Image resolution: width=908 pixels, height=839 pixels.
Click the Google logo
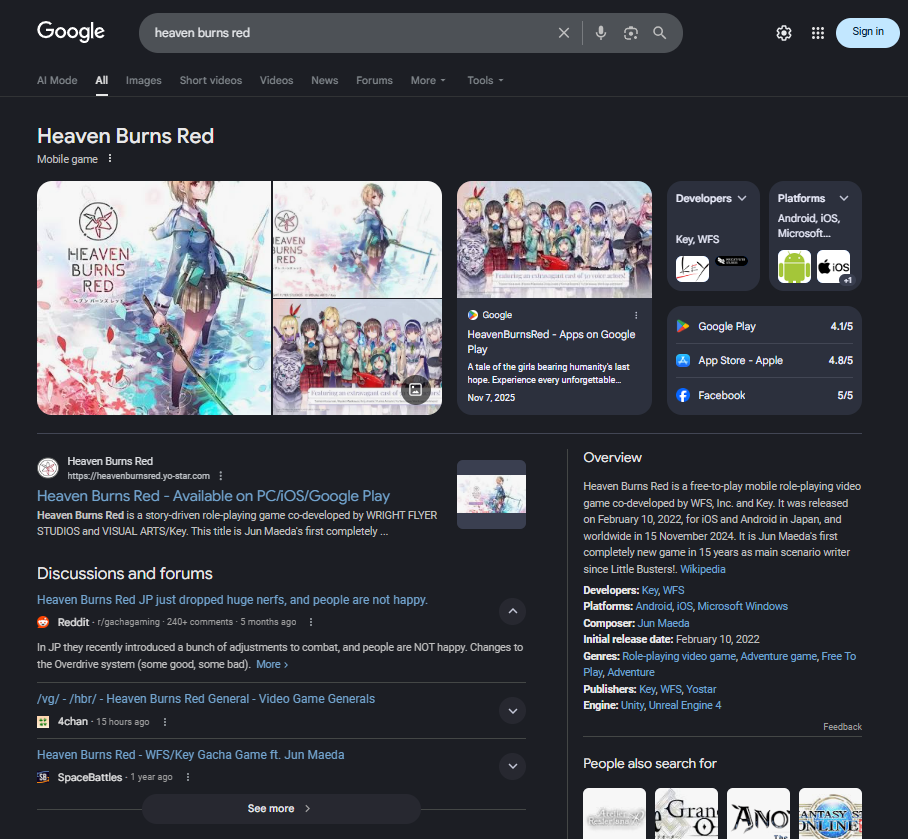[x=71, y=31]
